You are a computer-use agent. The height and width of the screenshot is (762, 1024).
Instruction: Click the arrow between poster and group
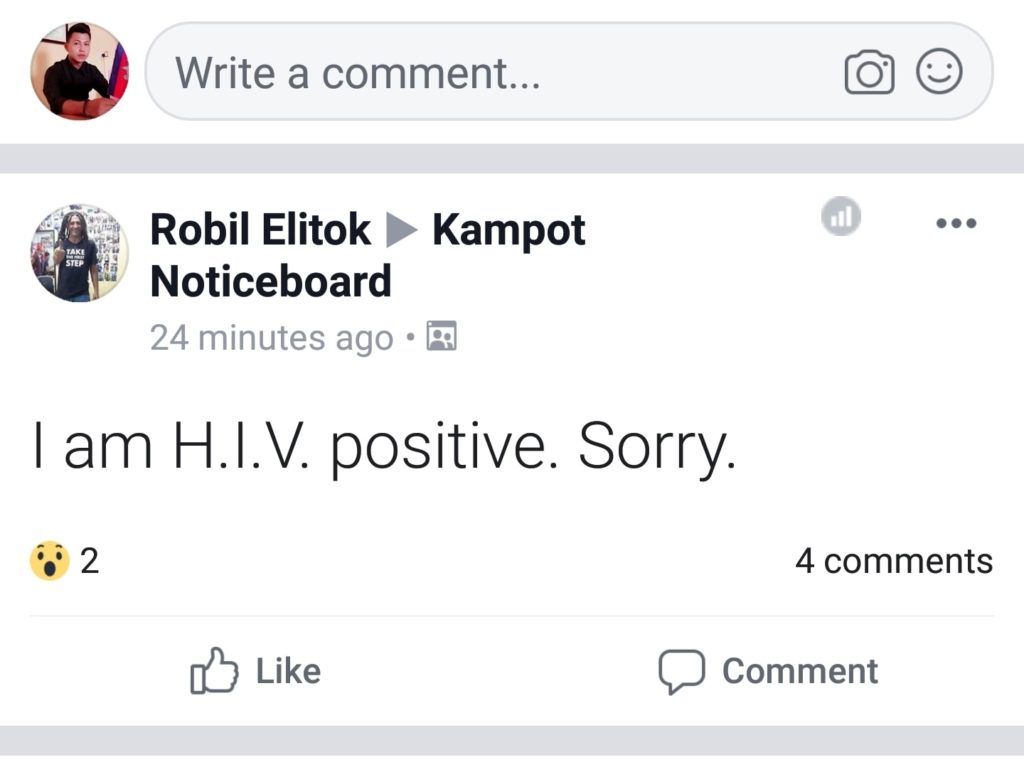click(x=401, y=231)
